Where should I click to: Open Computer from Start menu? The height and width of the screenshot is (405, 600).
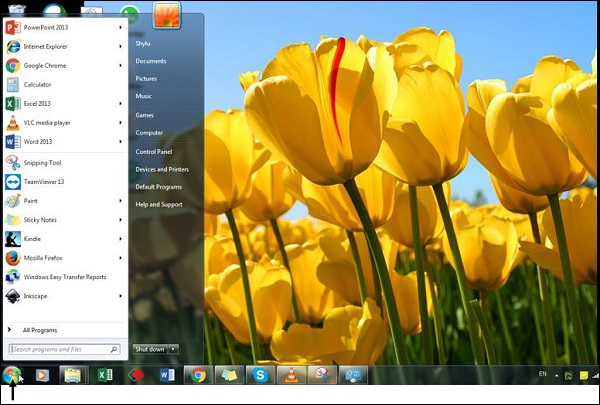(149, 133)
